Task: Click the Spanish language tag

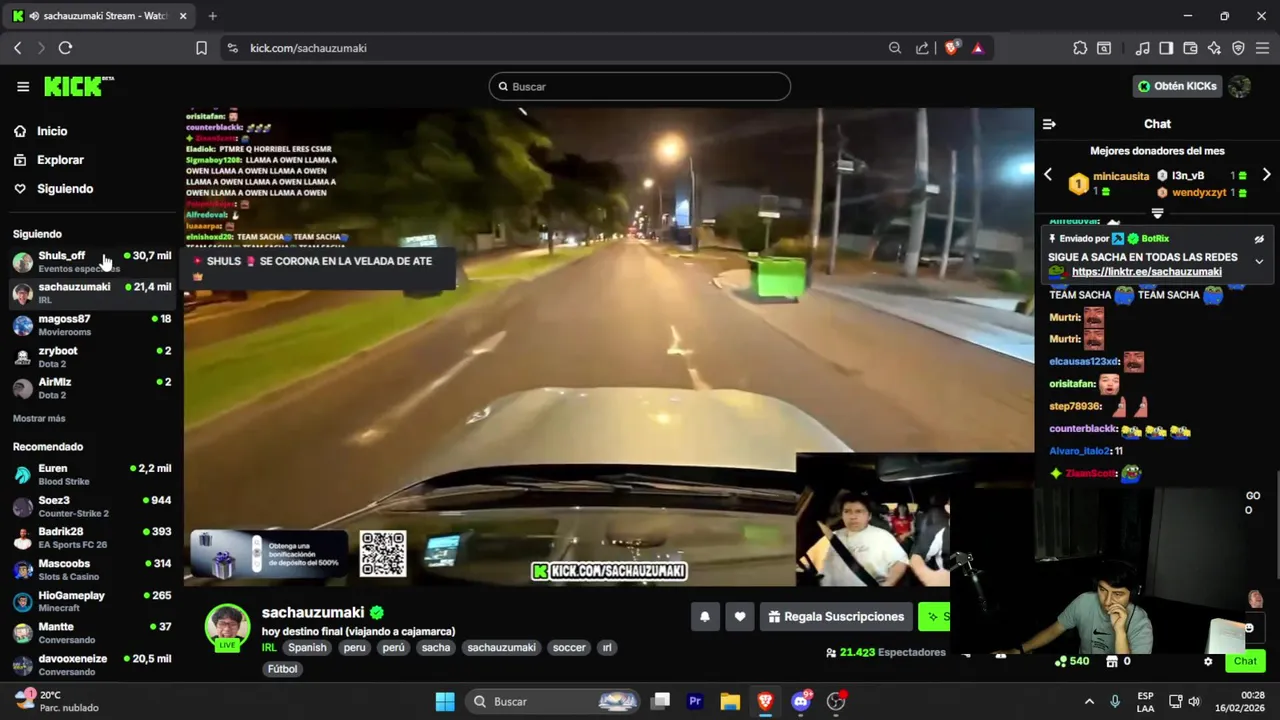Action: 307,648
